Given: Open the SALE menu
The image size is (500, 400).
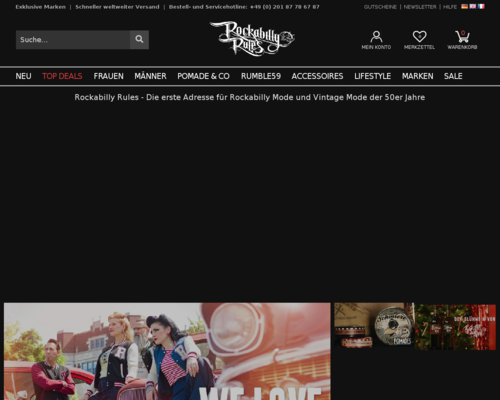Looking at the screenshot, I should tap(453, 76).
